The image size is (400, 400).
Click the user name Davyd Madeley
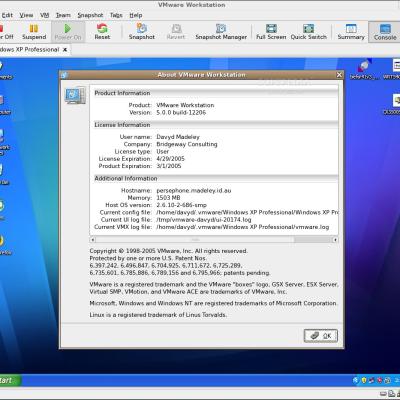[178, 137]
